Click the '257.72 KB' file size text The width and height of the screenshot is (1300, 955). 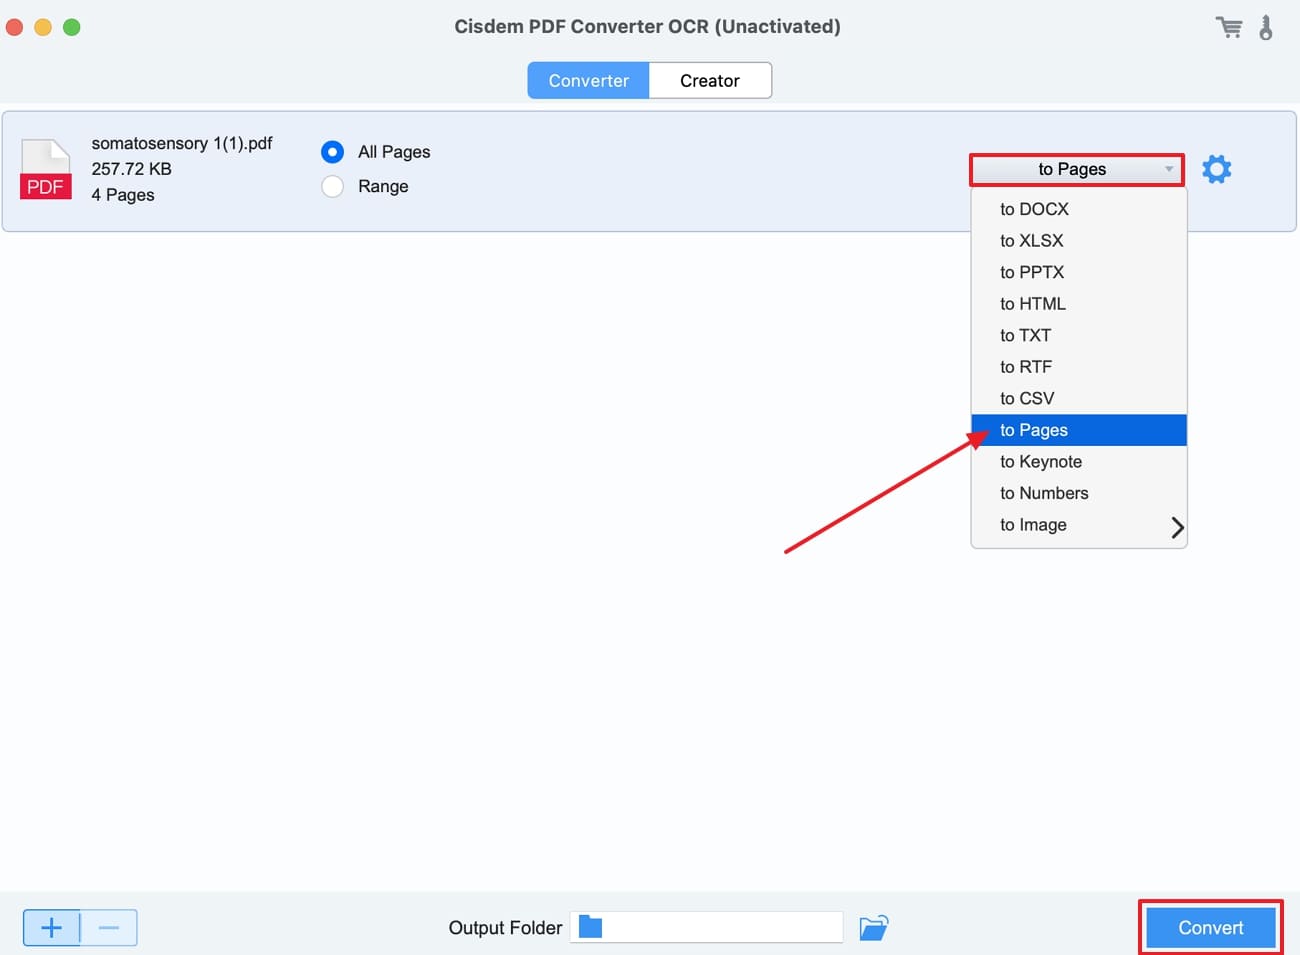tap(131, 169)
